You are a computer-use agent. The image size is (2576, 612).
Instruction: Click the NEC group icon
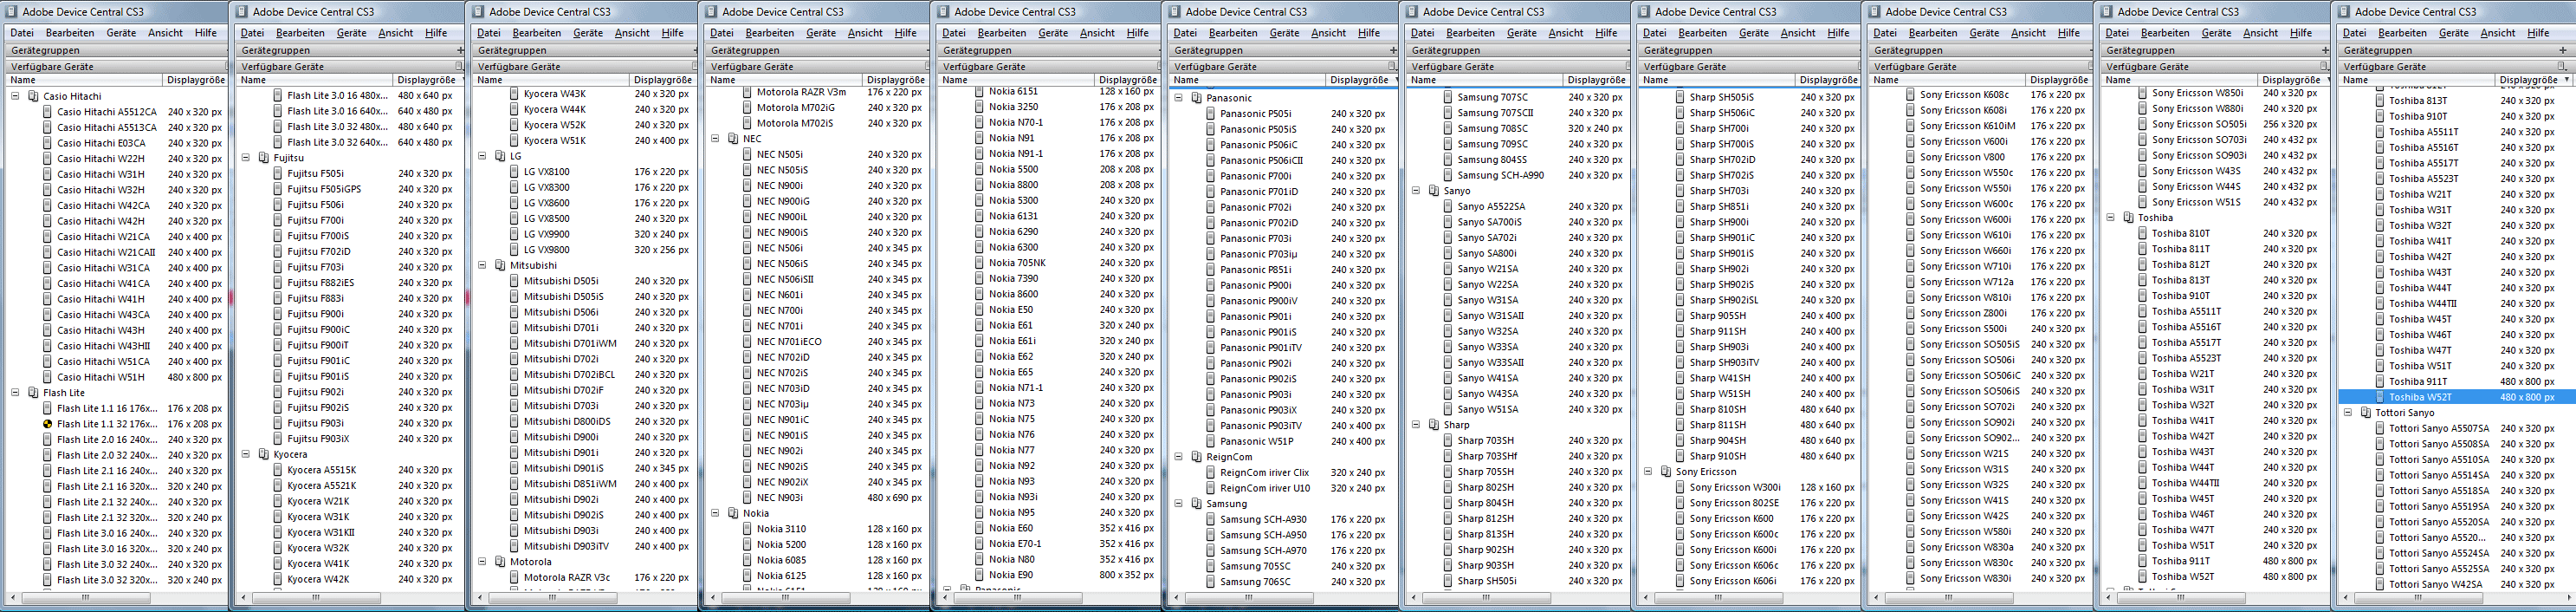click(x=733, y=139)
